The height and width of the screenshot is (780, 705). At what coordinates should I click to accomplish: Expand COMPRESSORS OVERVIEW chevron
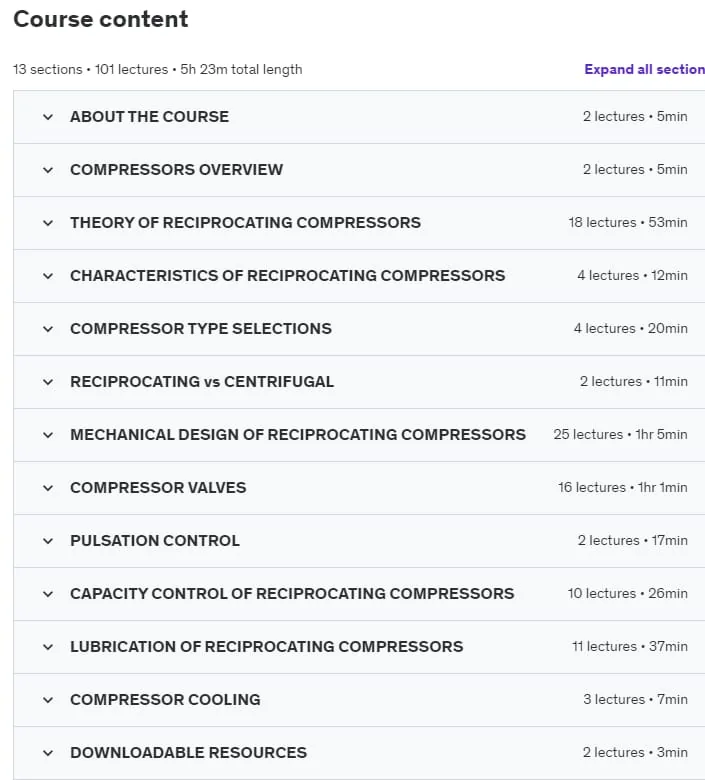(x=48, y=170)
